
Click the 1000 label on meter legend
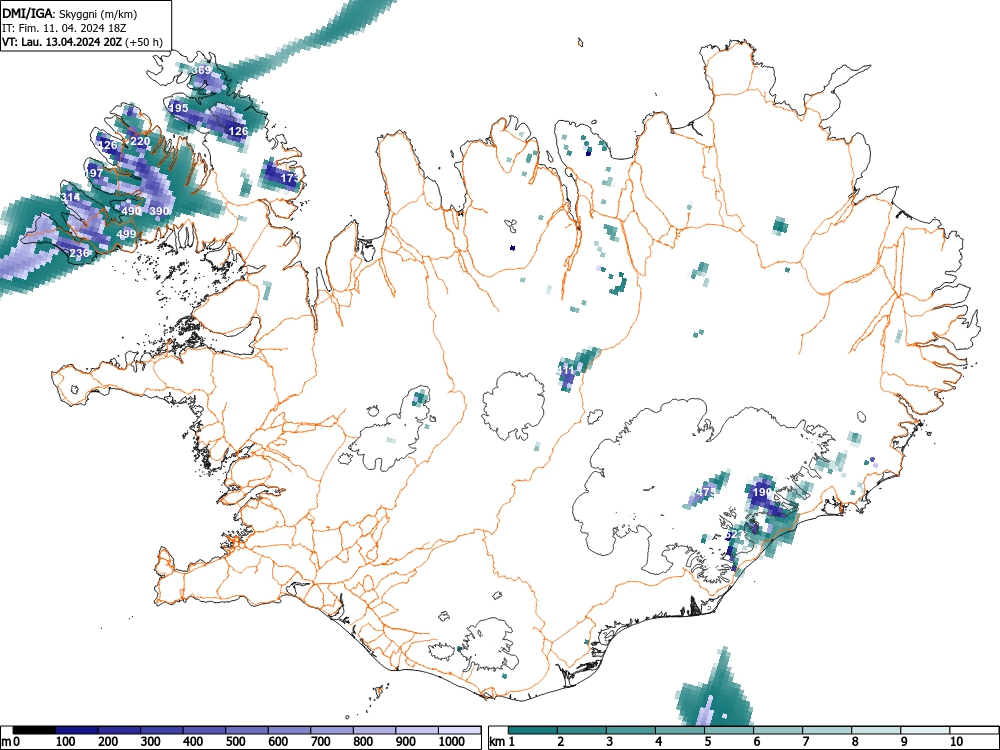(451, 742)
